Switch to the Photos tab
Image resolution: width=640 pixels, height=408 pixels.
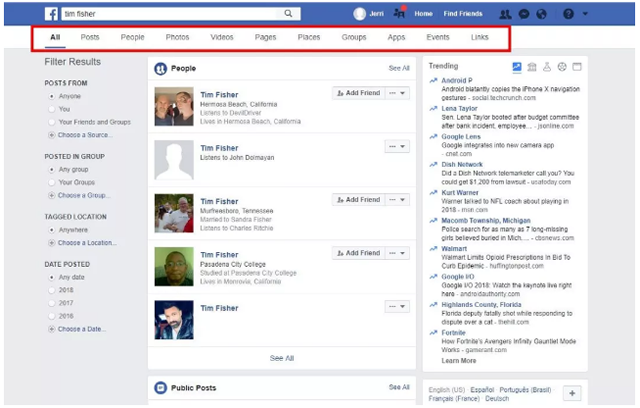tap(177, 37)
